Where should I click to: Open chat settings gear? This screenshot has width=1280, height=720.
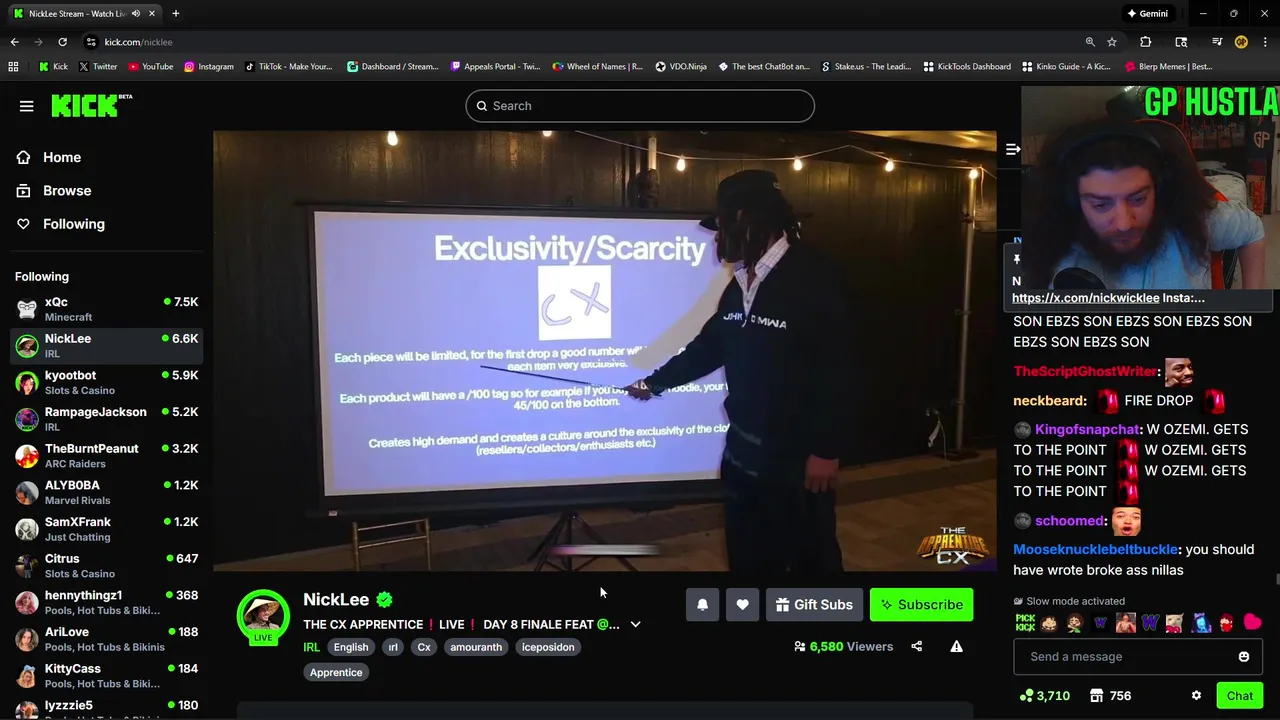[1196, 696]
